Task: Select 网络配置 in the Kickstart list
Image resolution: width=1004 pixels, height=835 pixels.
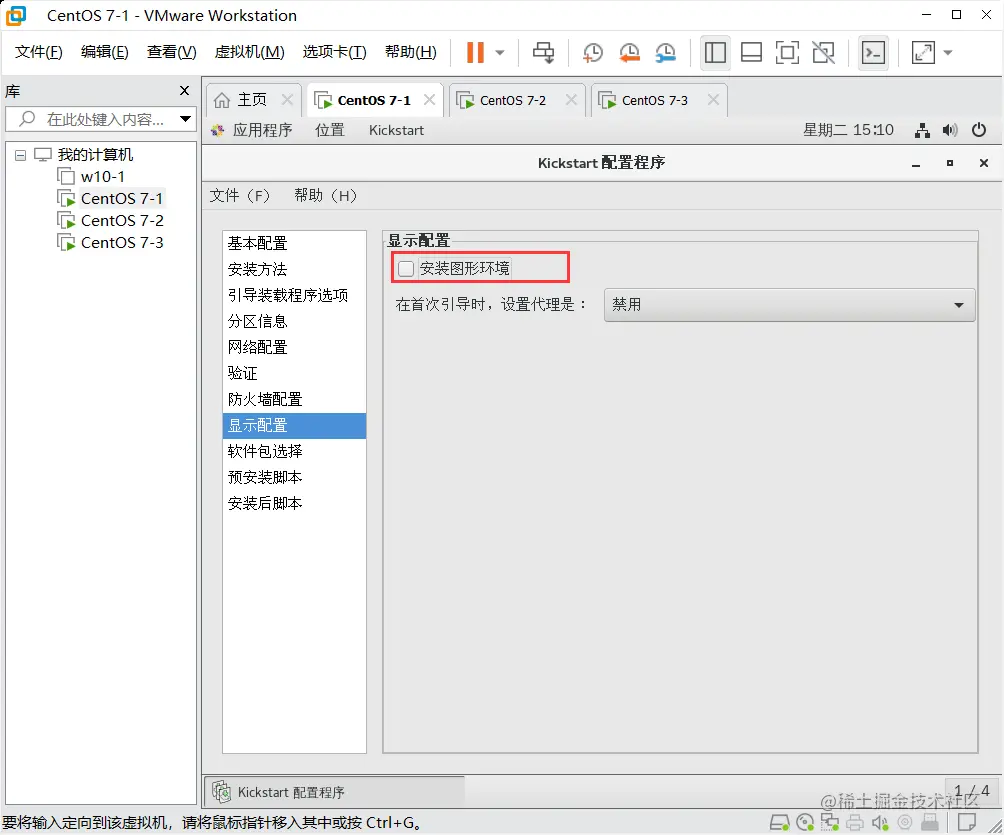Action: (x=295, y=348)
